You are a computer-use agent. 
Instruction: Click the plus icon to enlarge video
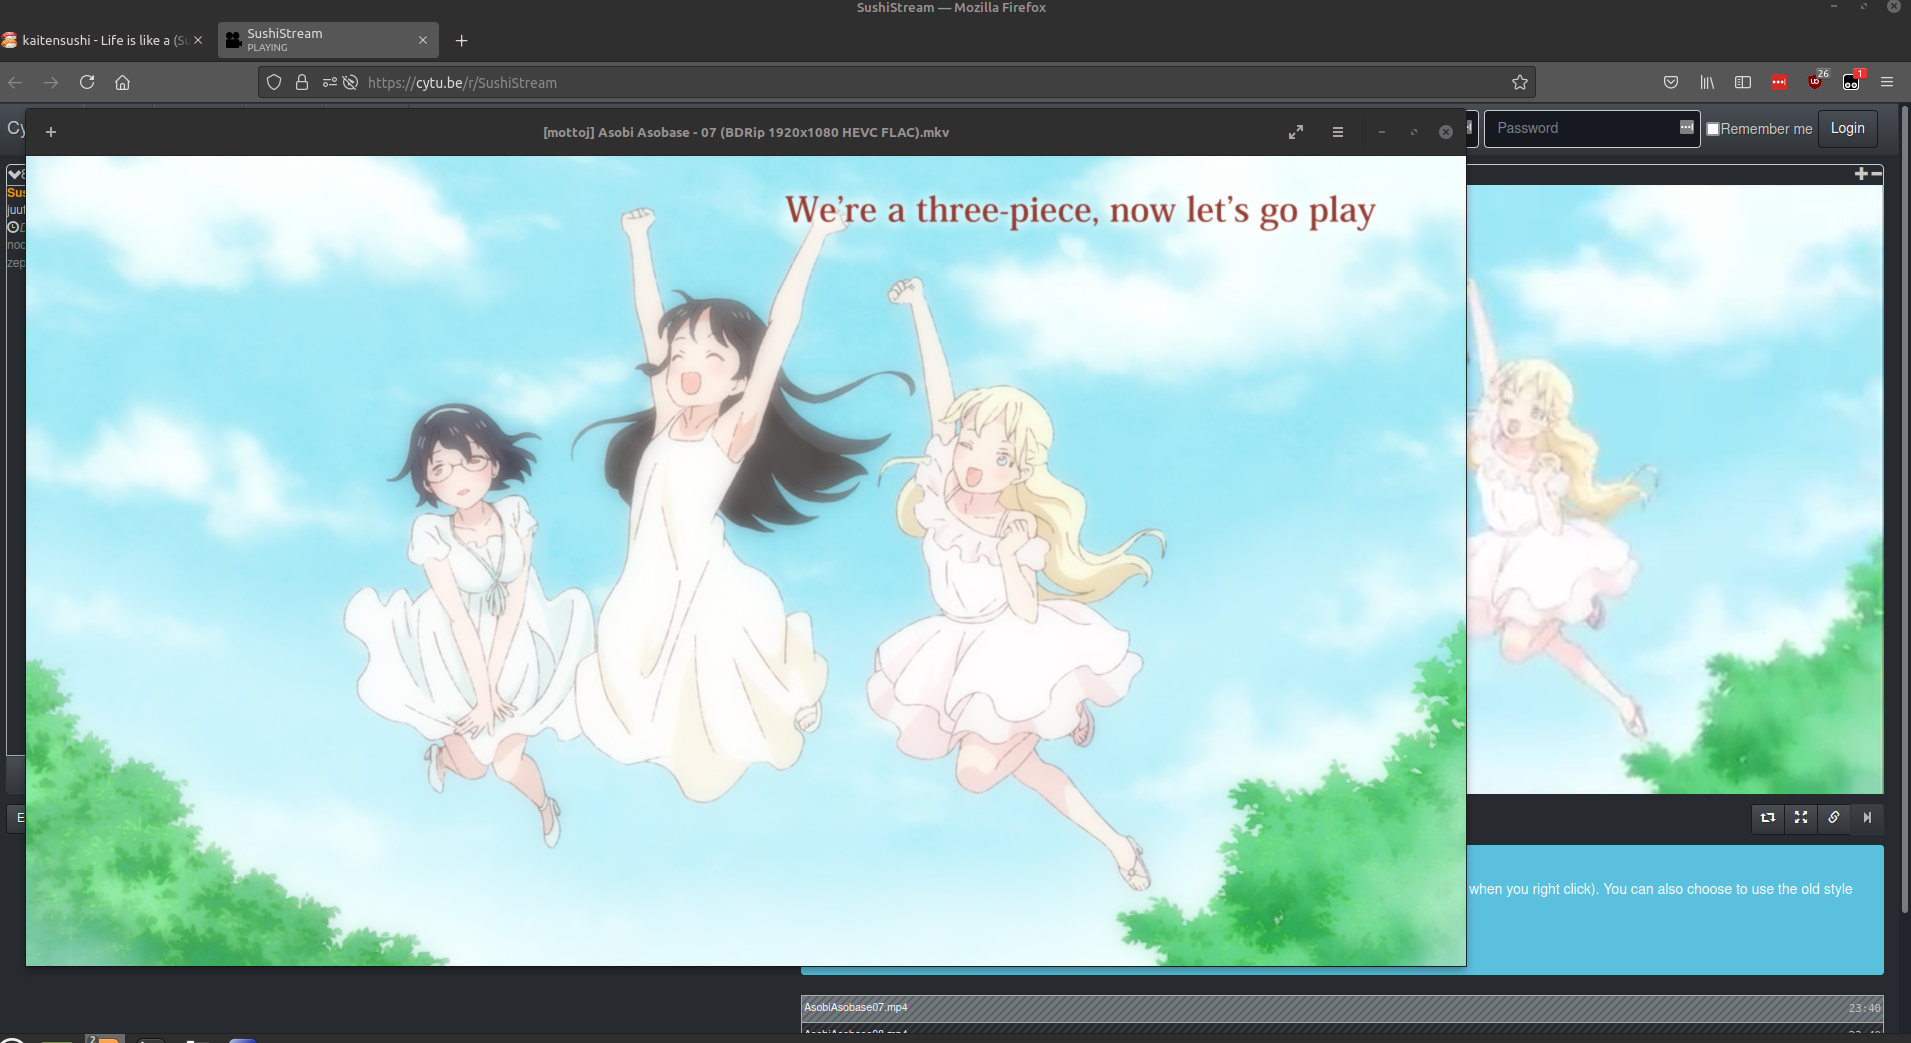1860,174
